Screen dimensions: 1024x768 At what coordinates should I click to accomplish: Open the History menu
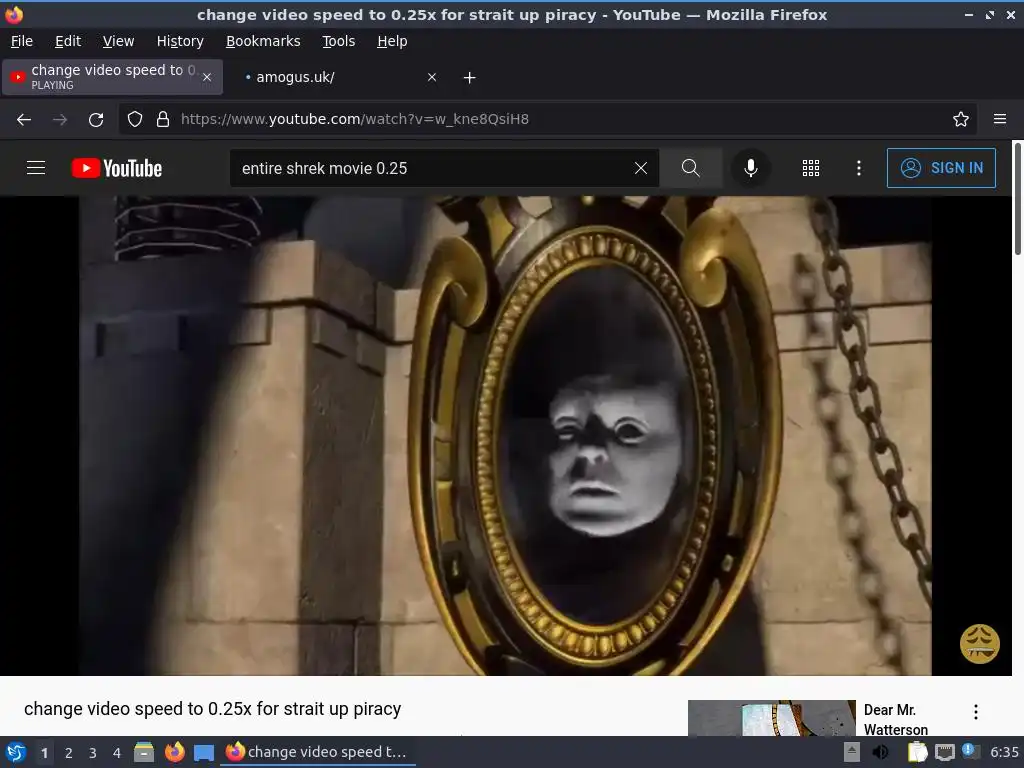pyautogui.click(x=180, y=41)
